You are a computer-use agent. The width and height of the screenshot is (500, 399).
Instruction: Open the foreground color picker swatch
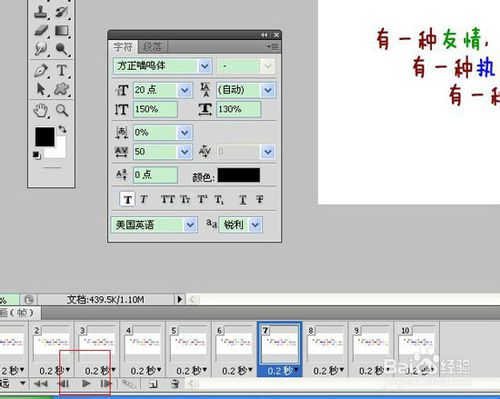point(45,137)
